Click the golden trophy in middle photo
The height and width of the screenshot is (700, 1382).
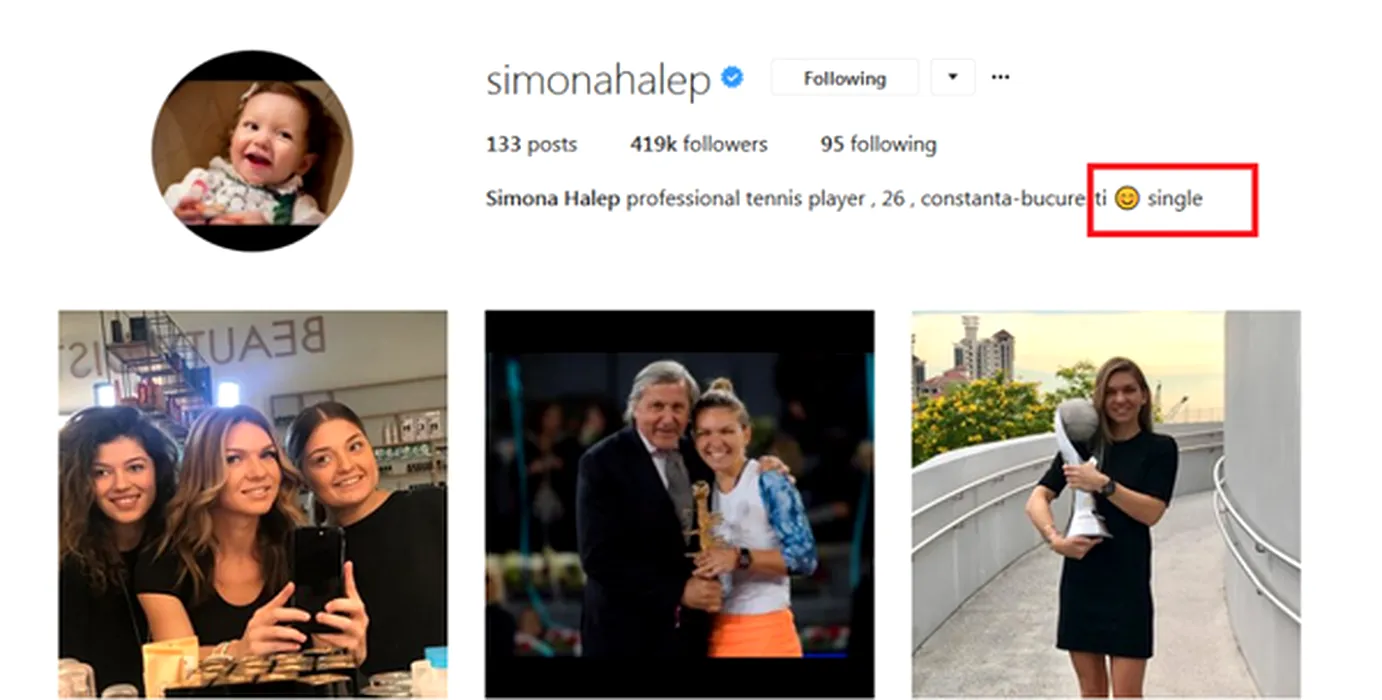704,518
